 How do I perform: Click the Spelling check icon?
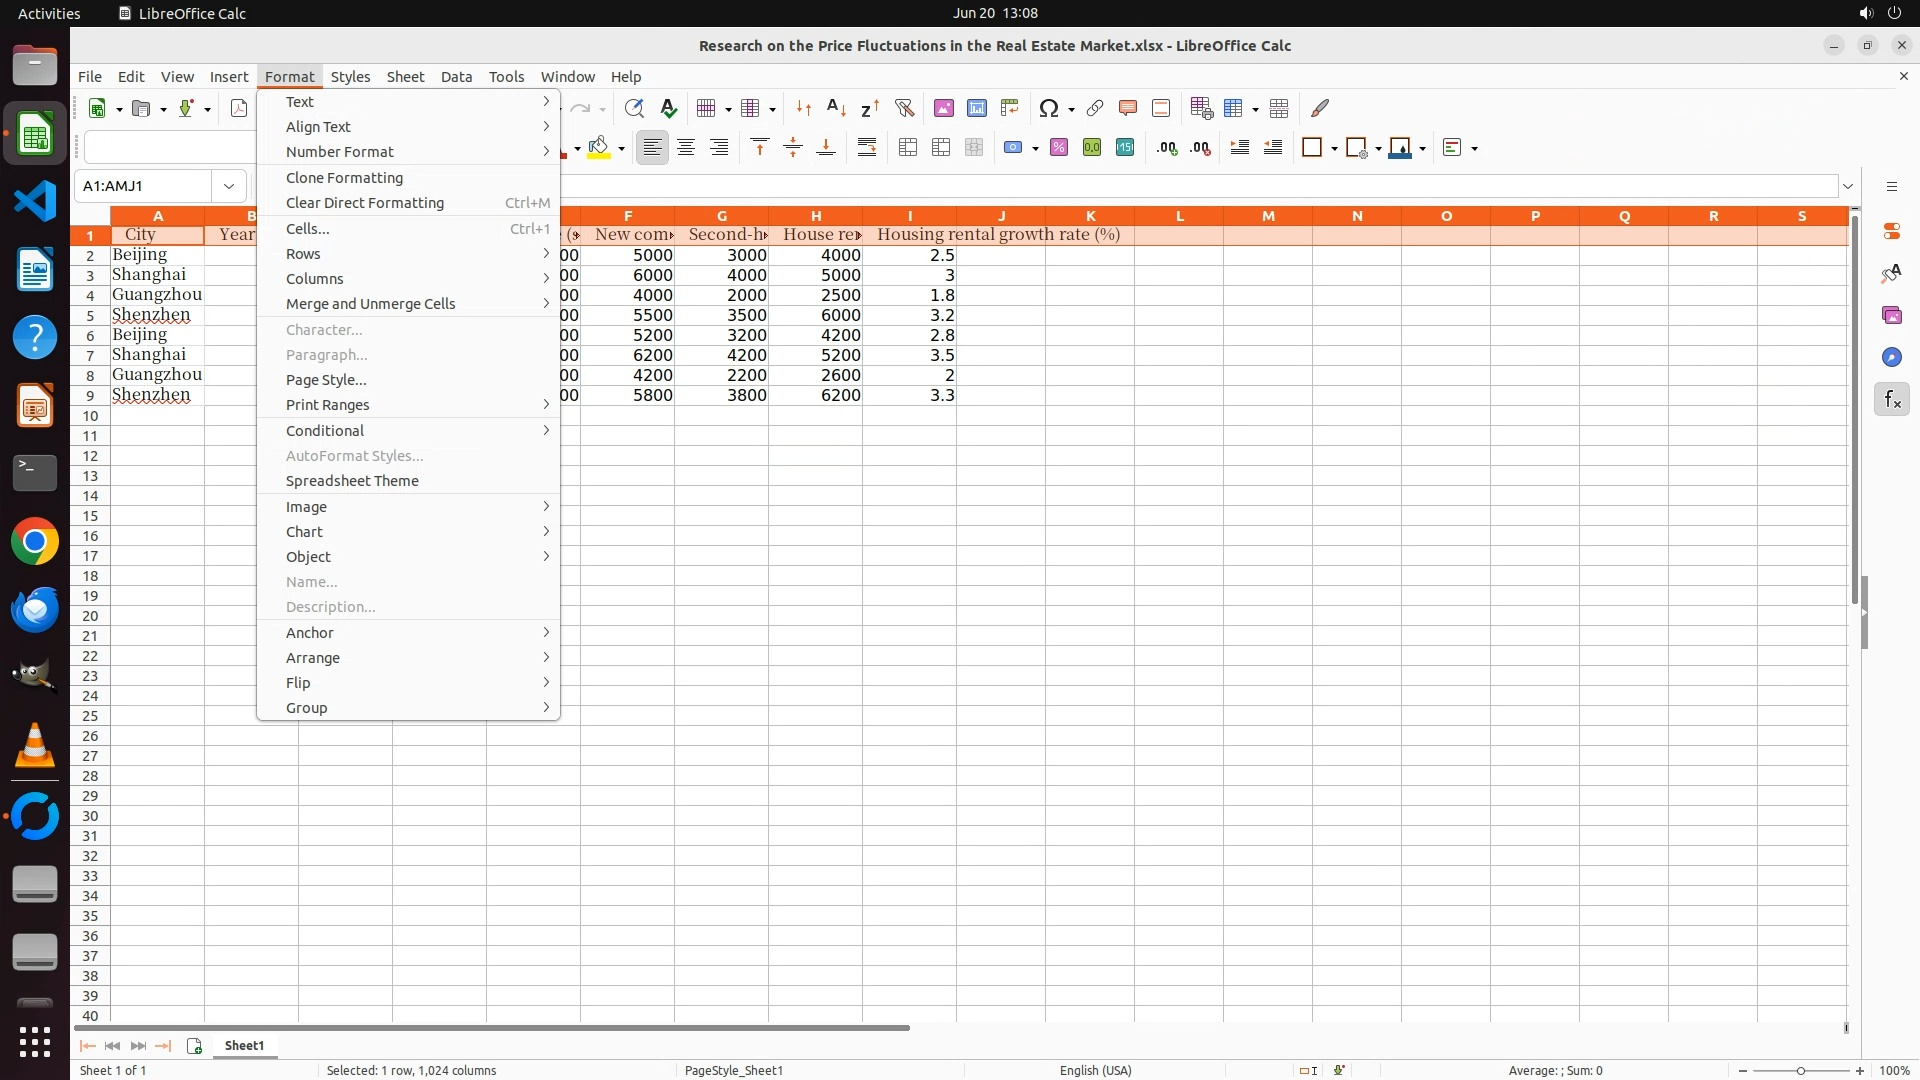669,108
